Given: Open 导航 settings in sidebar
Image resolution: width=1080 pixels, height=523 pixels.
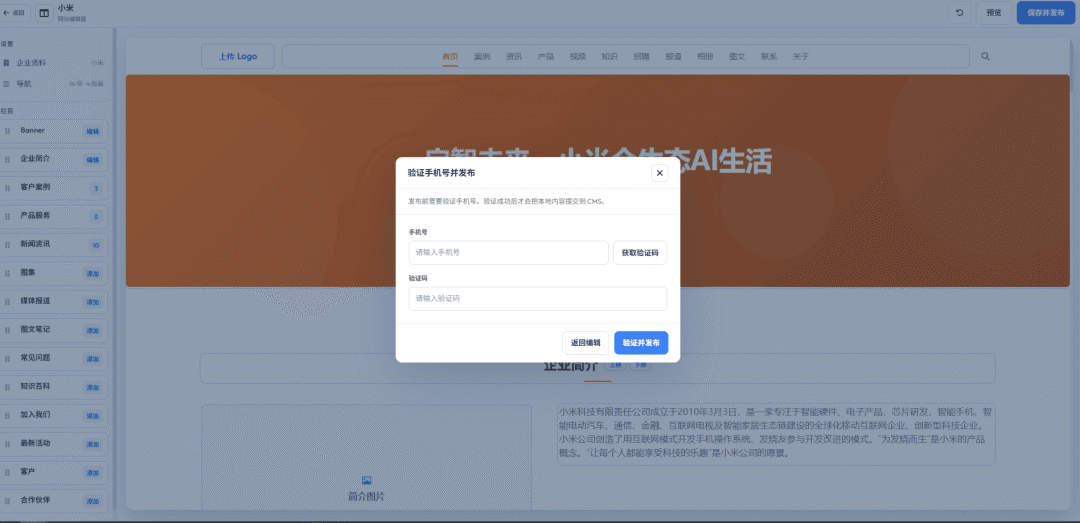Looking at the screenshot, I should tap(54, 84).
